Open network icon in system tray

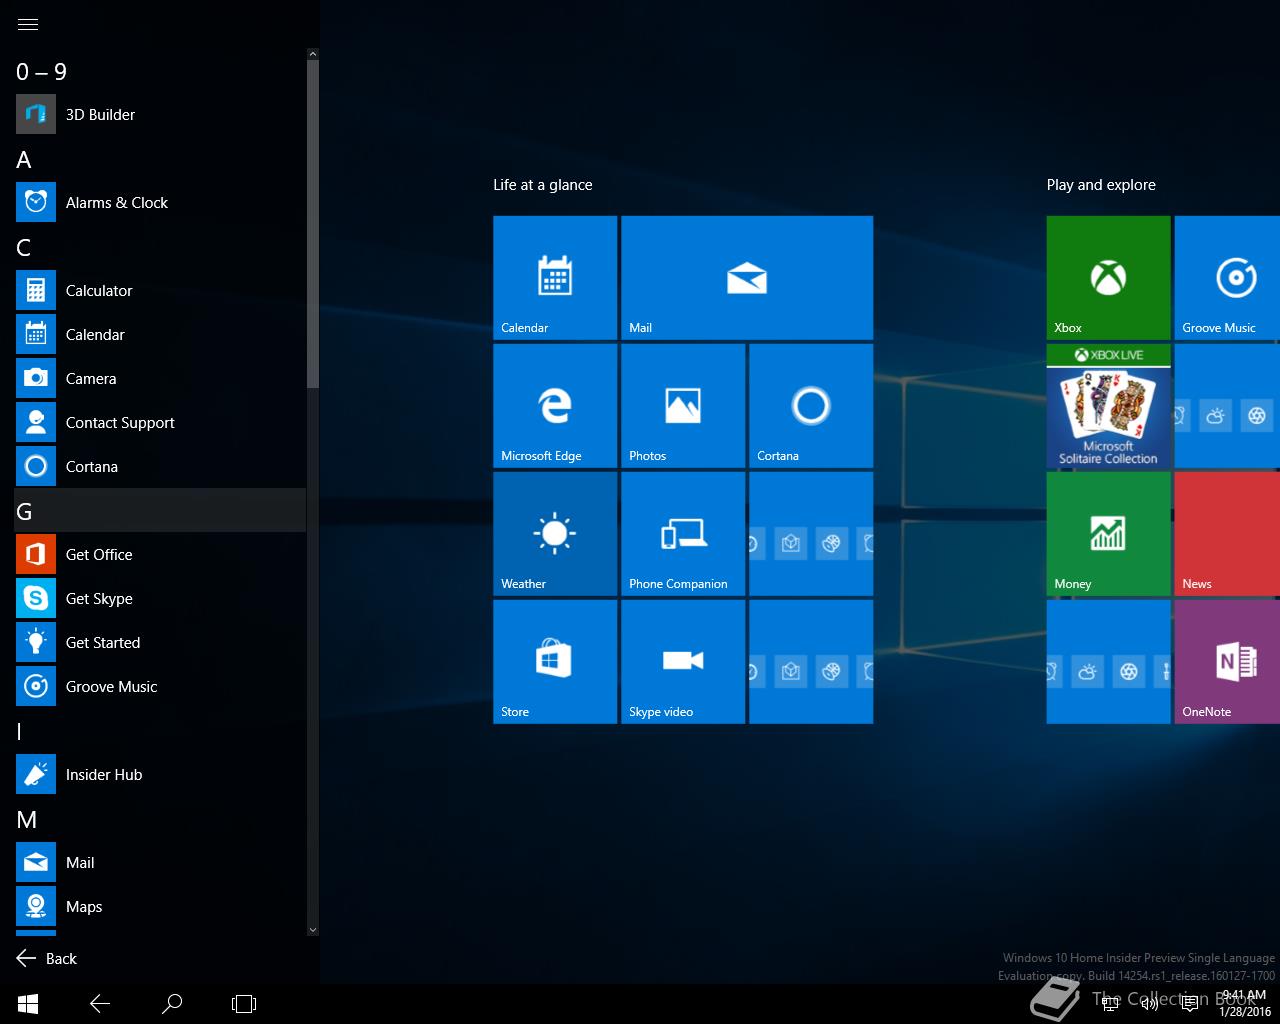pos(1110,1004)
